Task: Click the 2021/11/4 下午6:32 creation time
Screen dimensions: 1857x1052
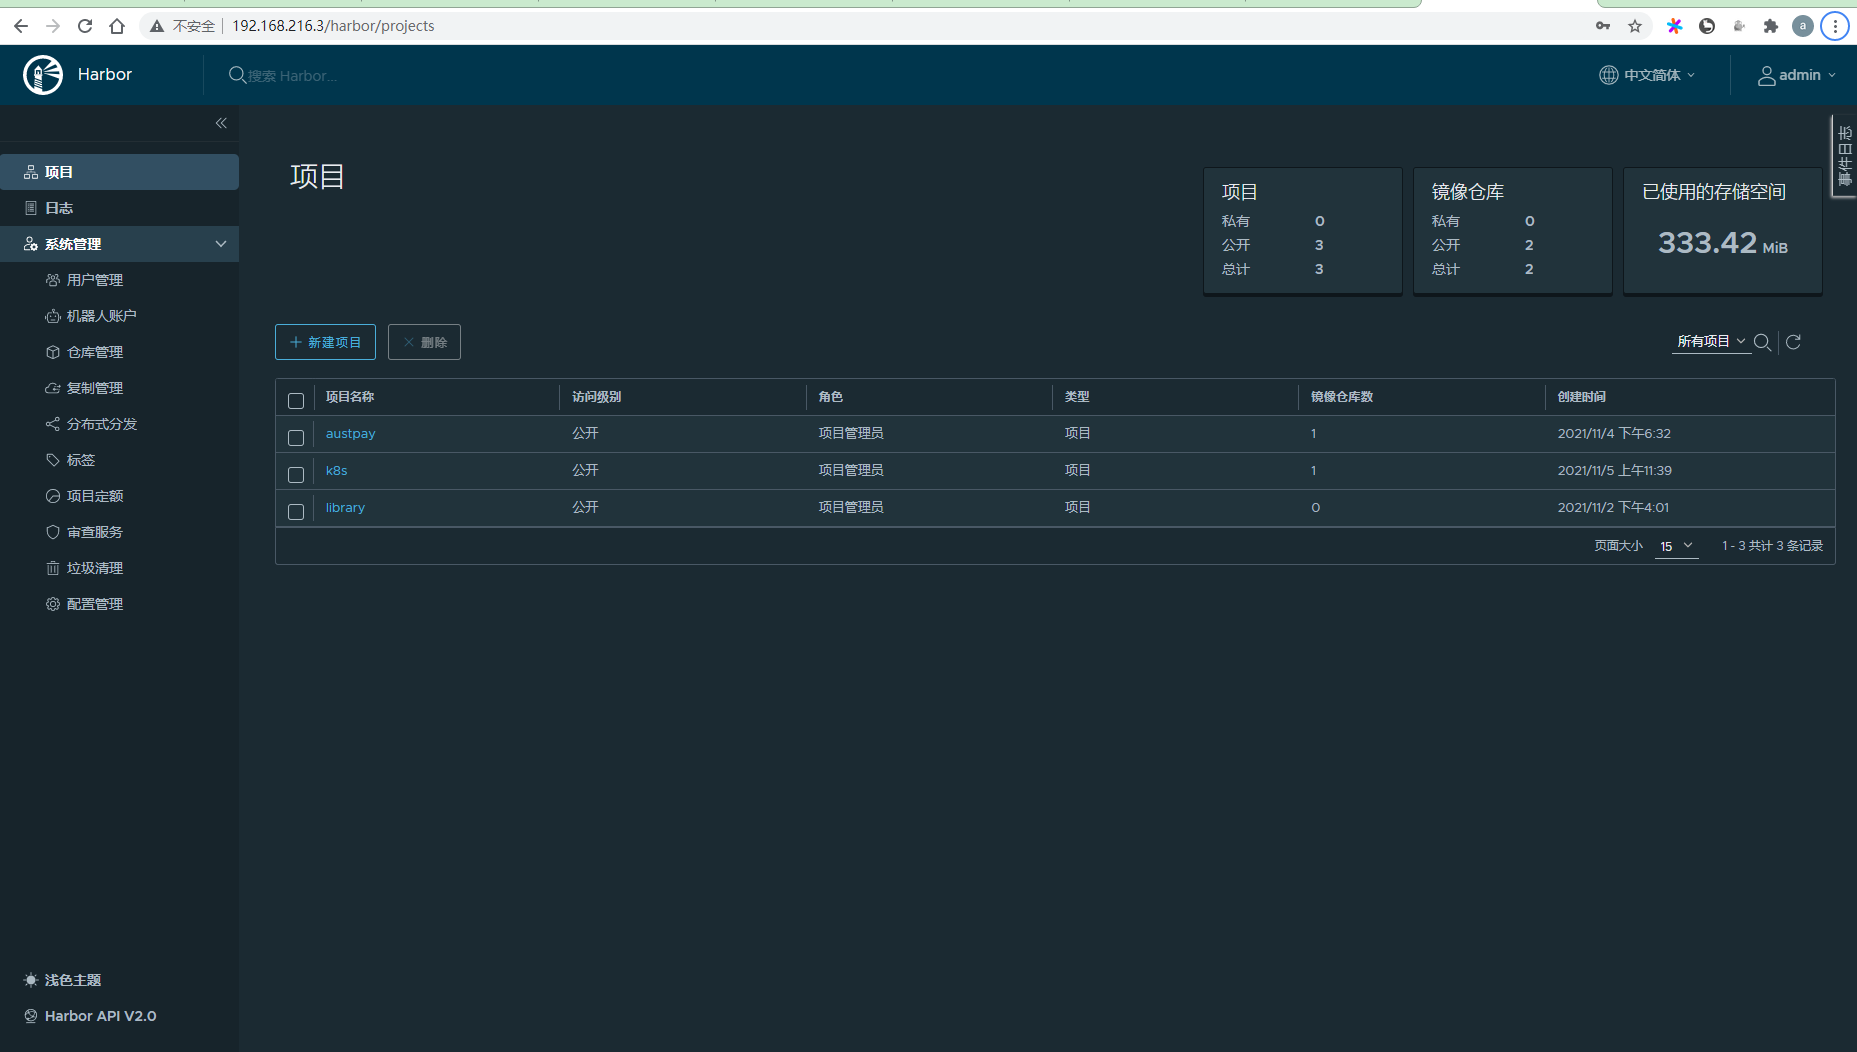Action: tap(1614, 434)
